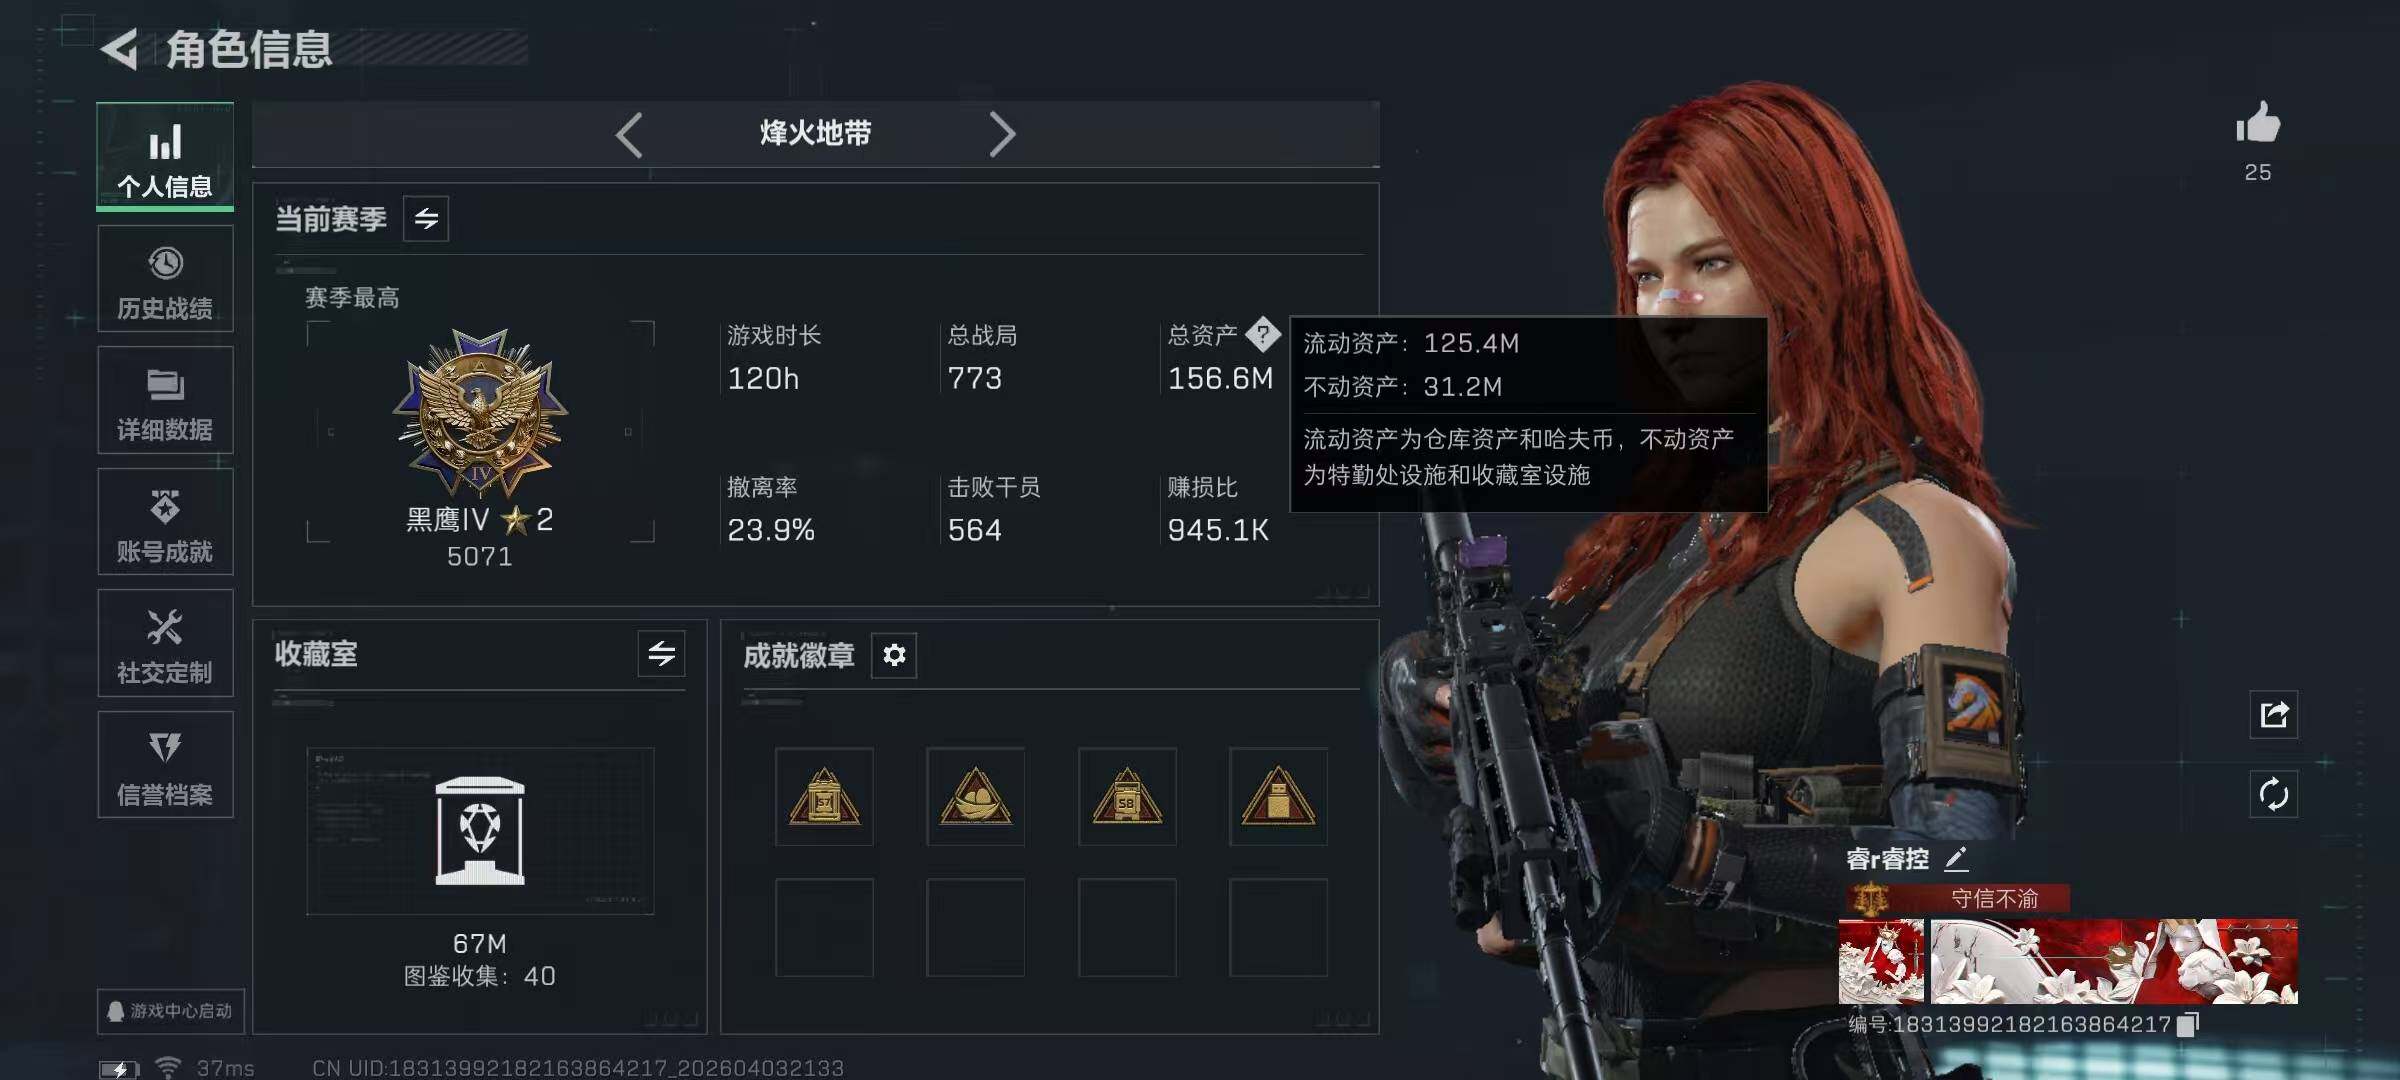The height and width of the screenshot is (1080, 2400).
Task: Toggle the 收藏室 swap view button
Action: (x=661, y=654)
